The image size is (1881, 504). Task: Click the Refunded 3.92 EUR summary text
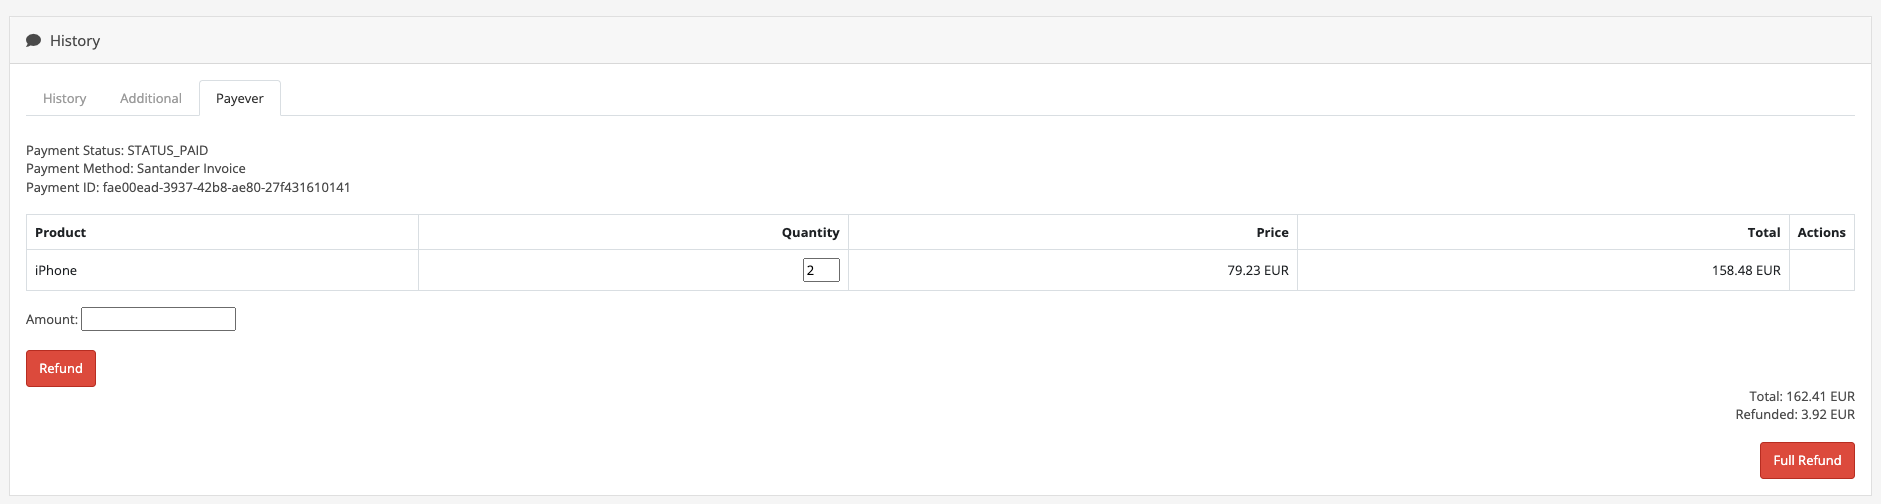[x=1795, y=414]
